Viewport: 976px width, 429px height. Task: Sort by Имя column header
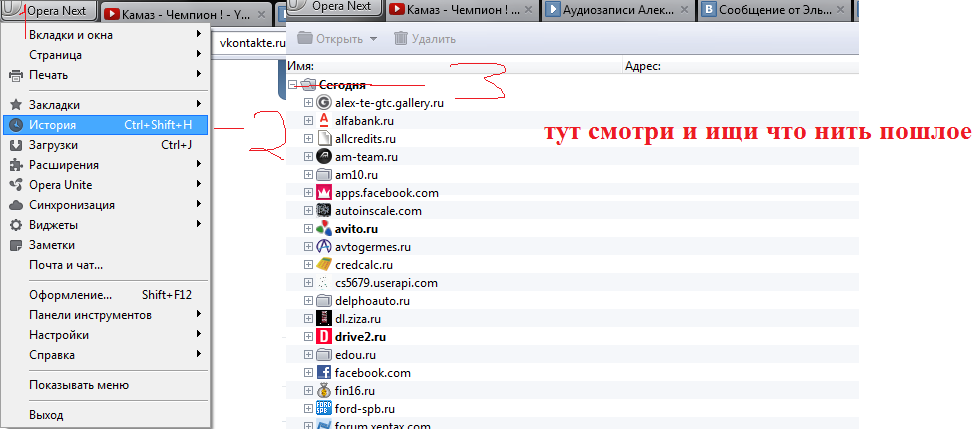pos(454,66)
